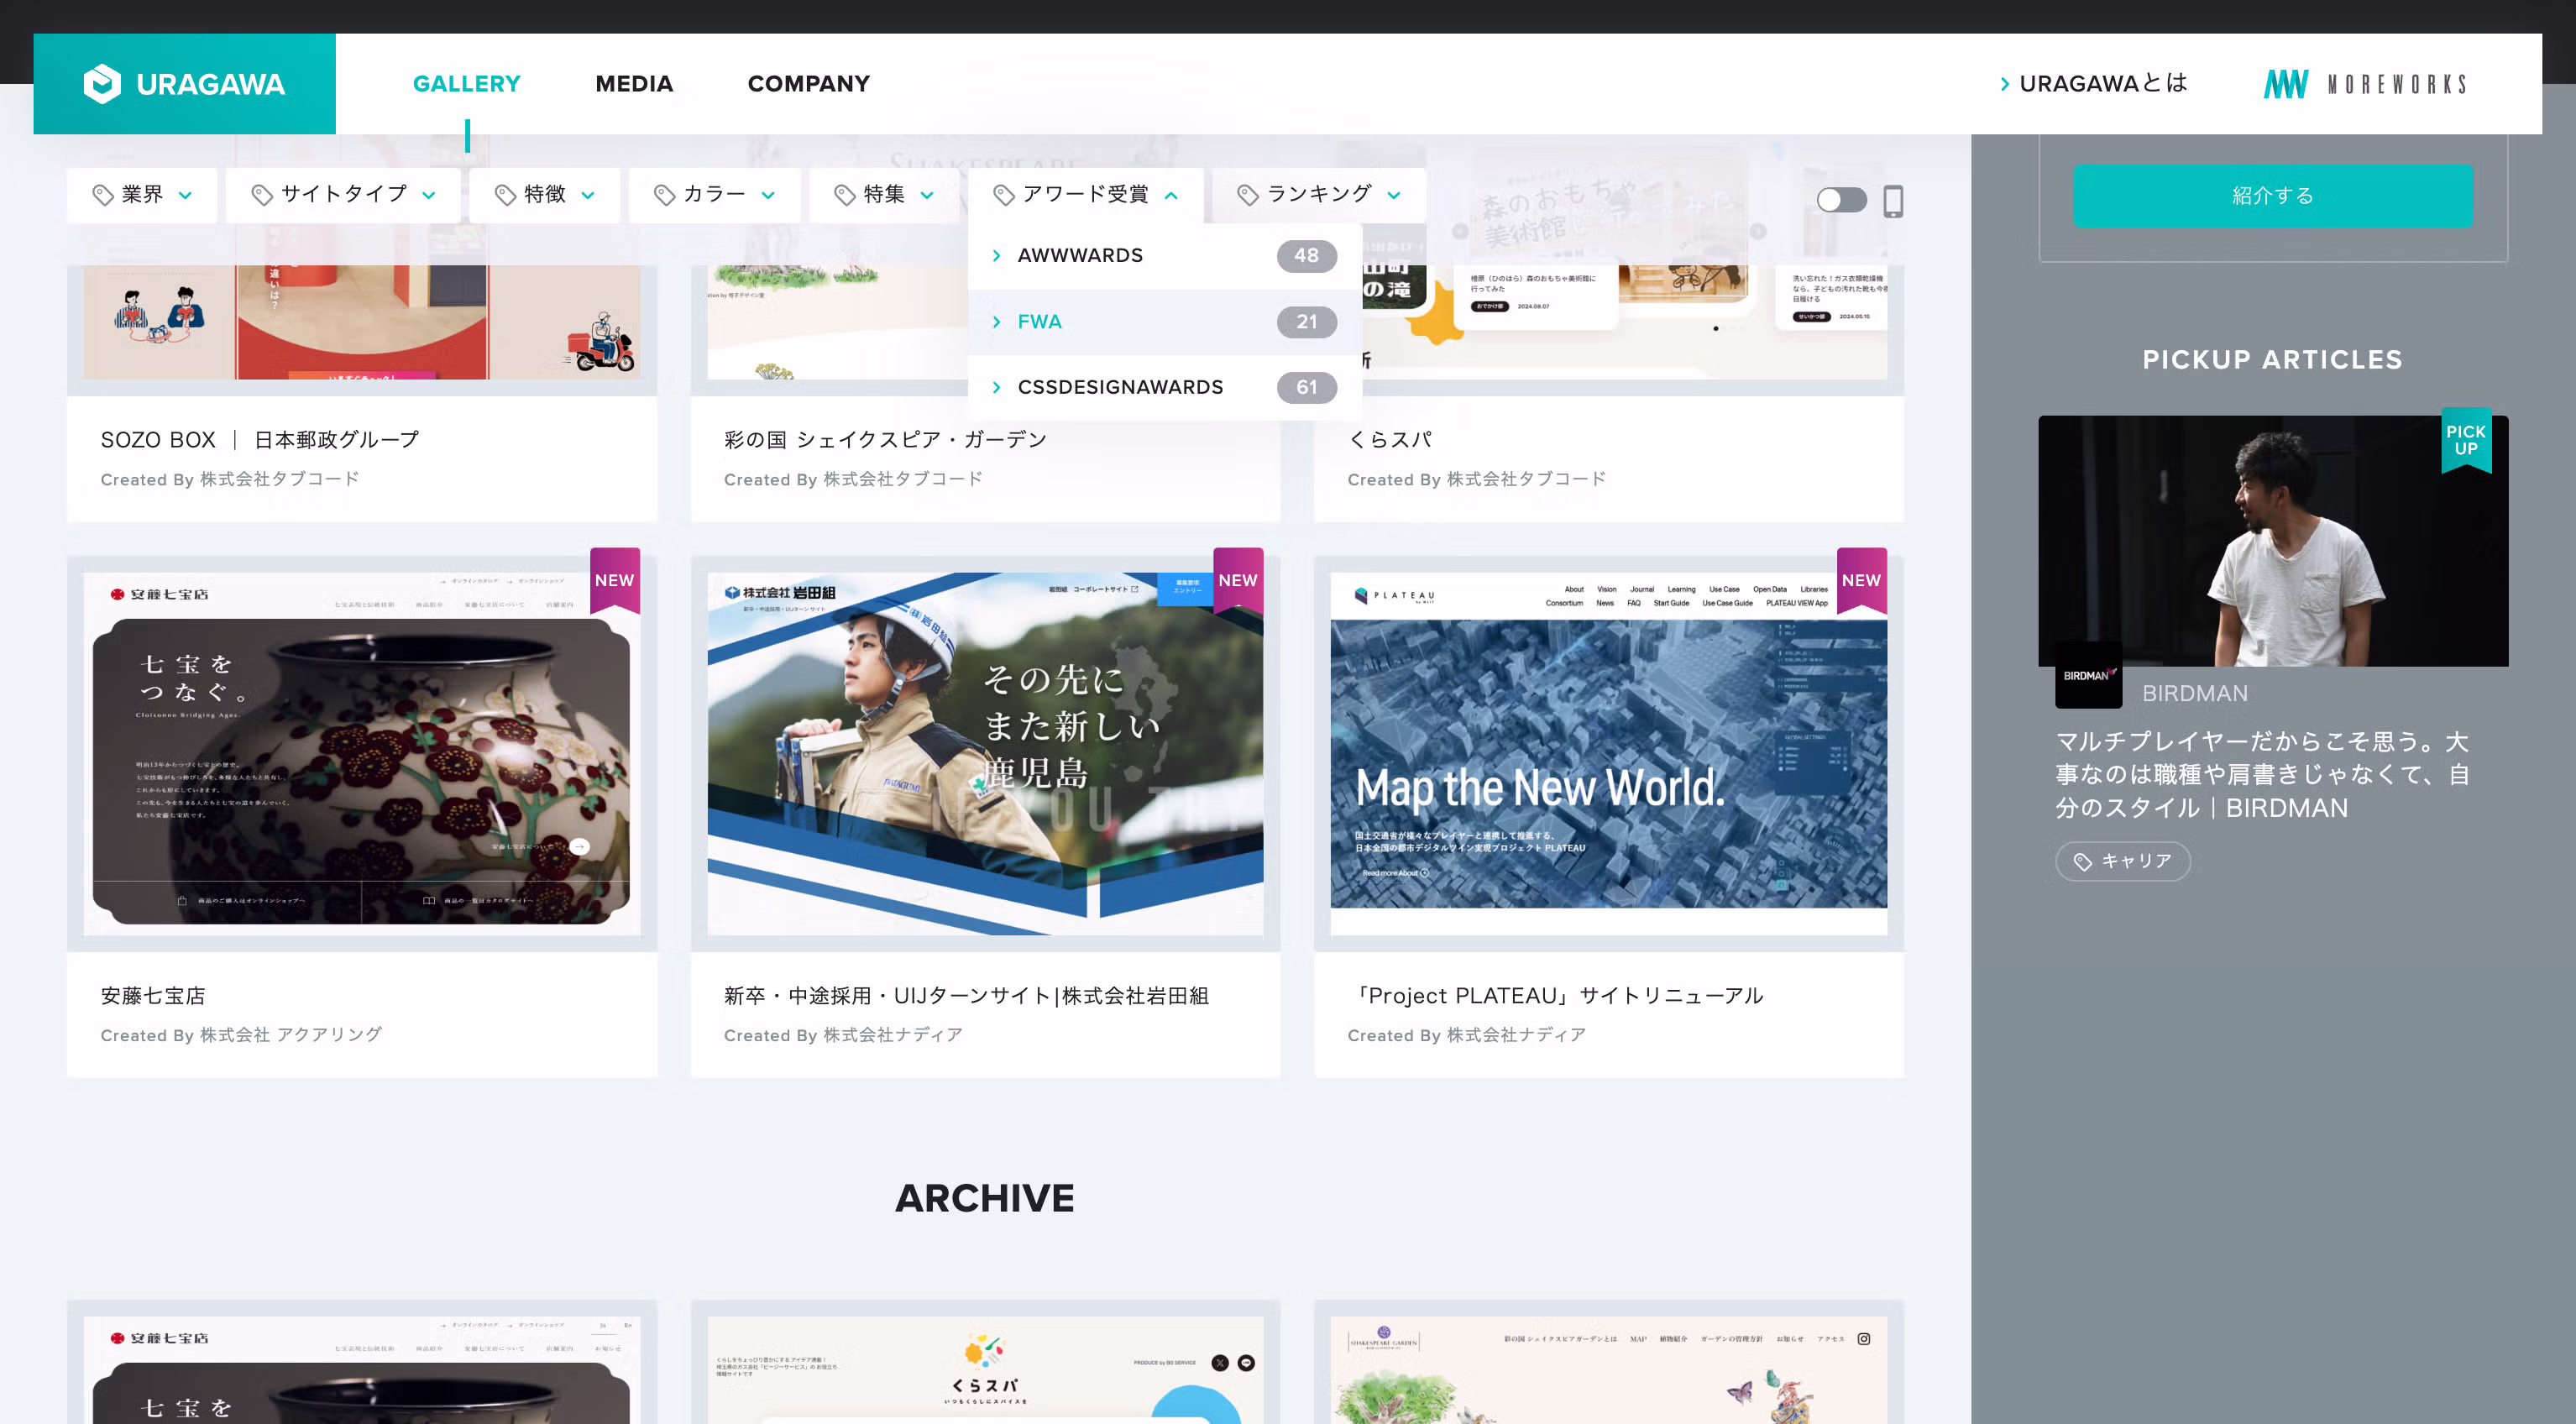Open the 安藤七宝店 site thumbnail
The width and height of the screenshot is (2576, 1424).
click(x=362, y=754)
